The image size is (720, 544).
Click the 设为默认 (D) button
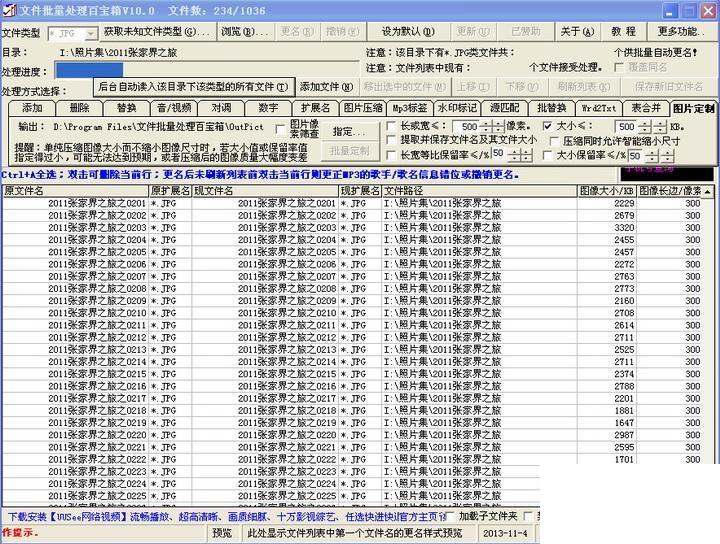point(408,32)
